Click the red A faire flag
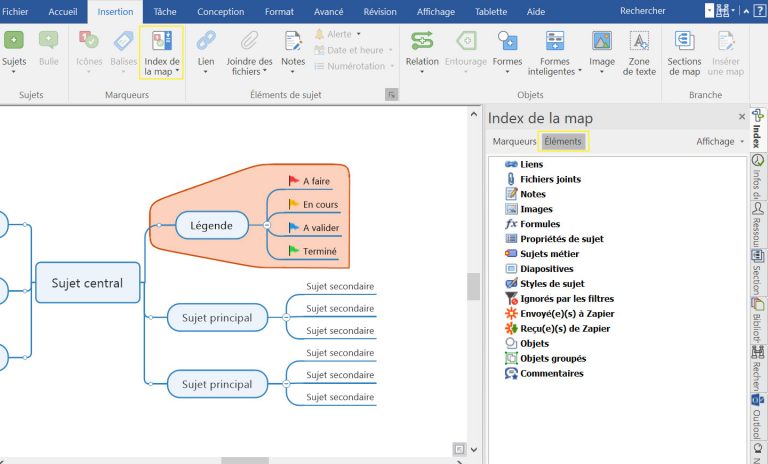 (294, 181)
